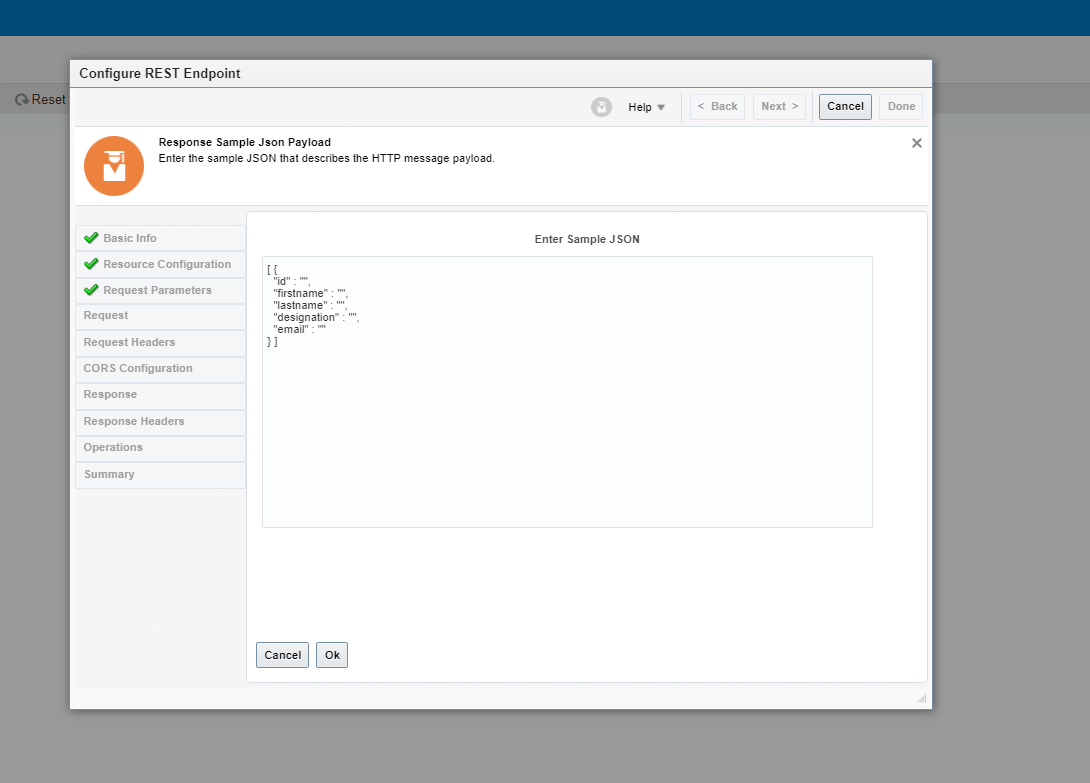The width and height of the screenshot is (1090, 783).
Task: Click the Back button
Action: point(717,106)
